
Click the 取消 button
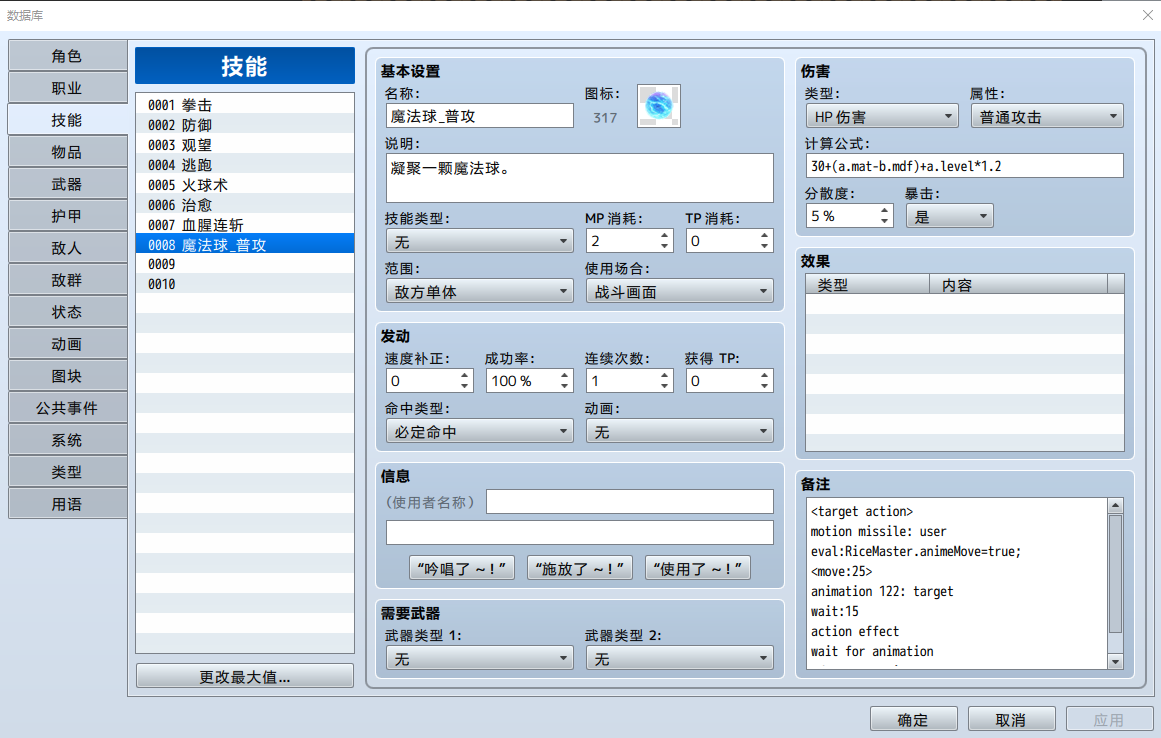pos(1011,719)
